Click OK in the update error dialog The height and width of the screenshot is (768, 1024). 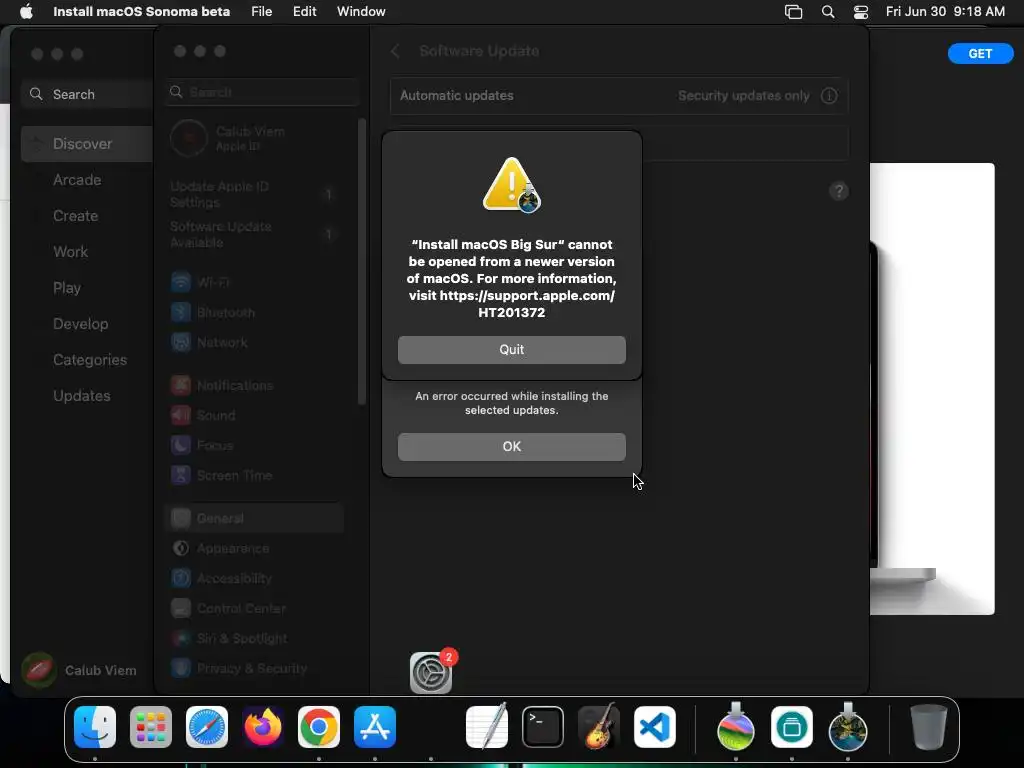[x=511, y=446]
